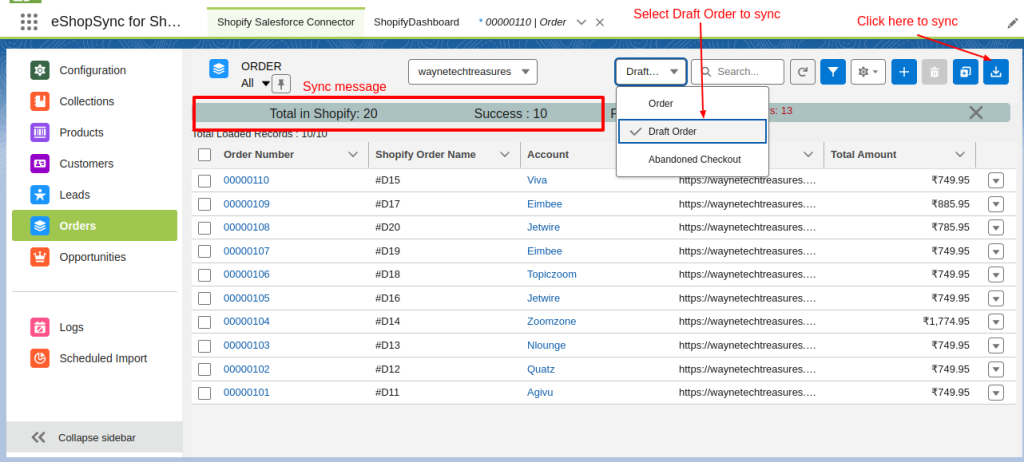This screenshot has height=462, width=1024.
Task: Expand the Order Number column menu
Action: (353, 155)
